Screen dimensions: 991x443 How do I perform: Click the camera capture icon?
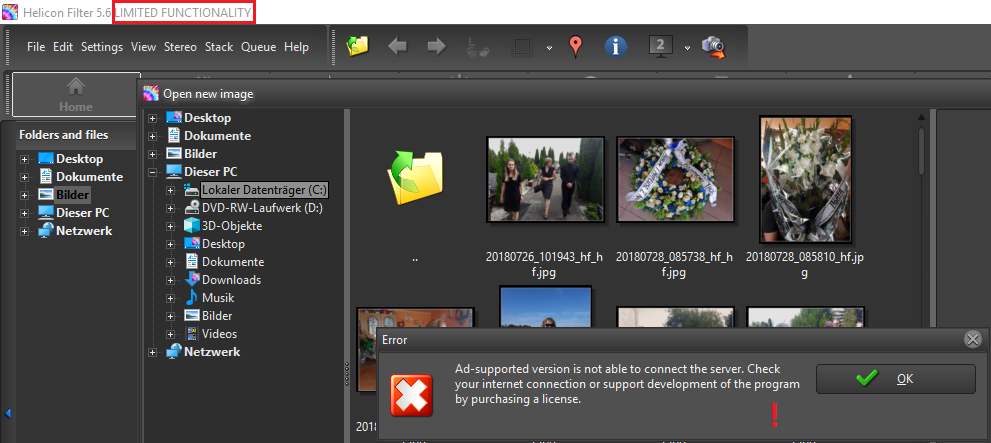pos(713,47)
